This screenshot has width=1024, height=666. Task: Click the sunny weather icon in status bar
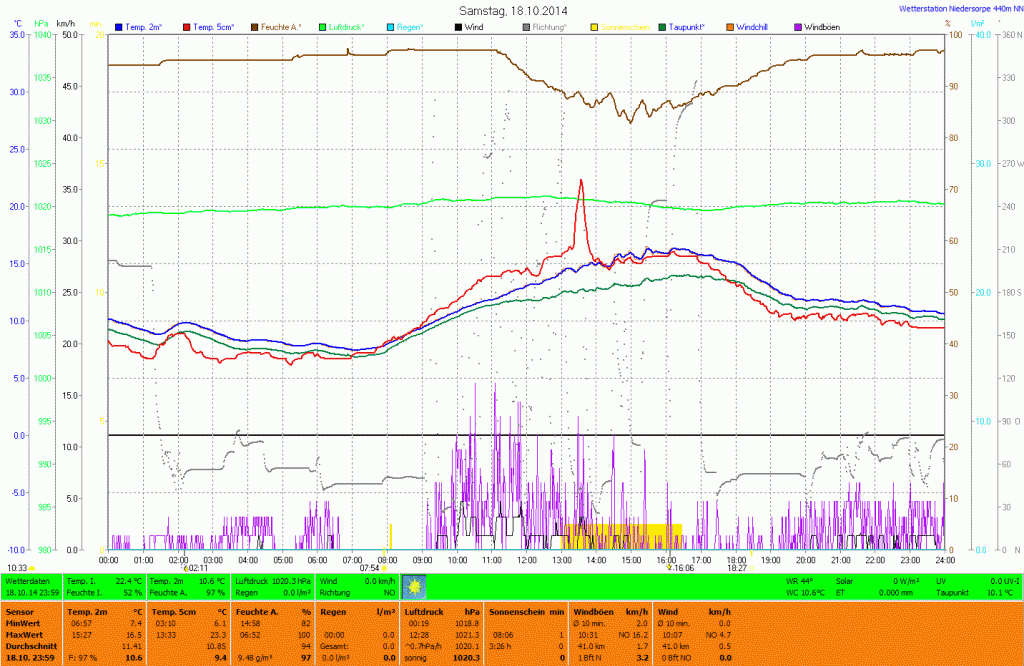pyautogui.click(x=413, y=586)
